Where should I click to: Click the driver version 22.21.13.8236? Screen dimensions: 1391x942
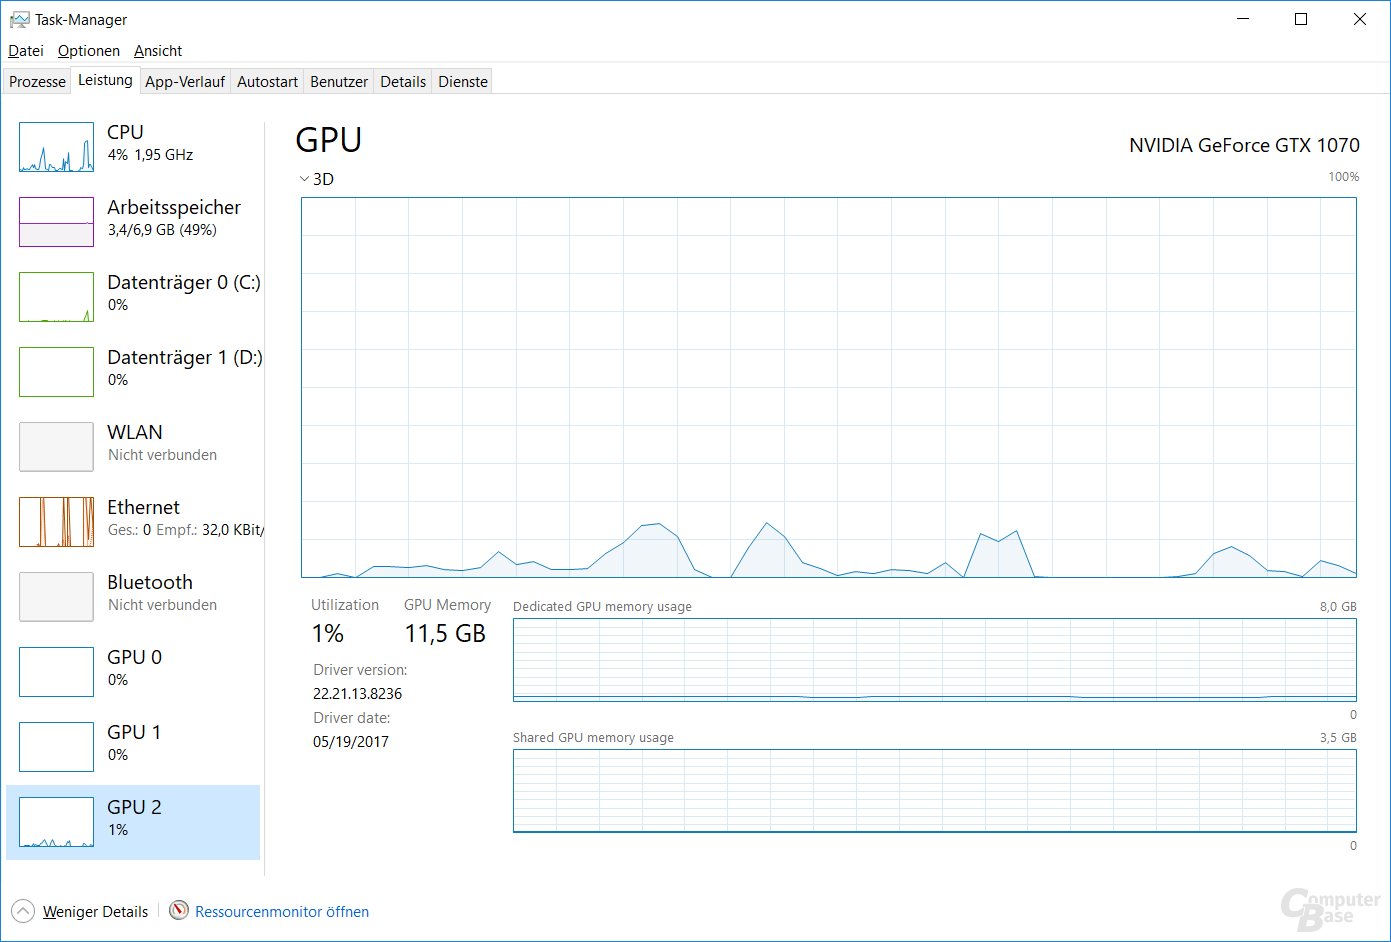coord(357,694)
